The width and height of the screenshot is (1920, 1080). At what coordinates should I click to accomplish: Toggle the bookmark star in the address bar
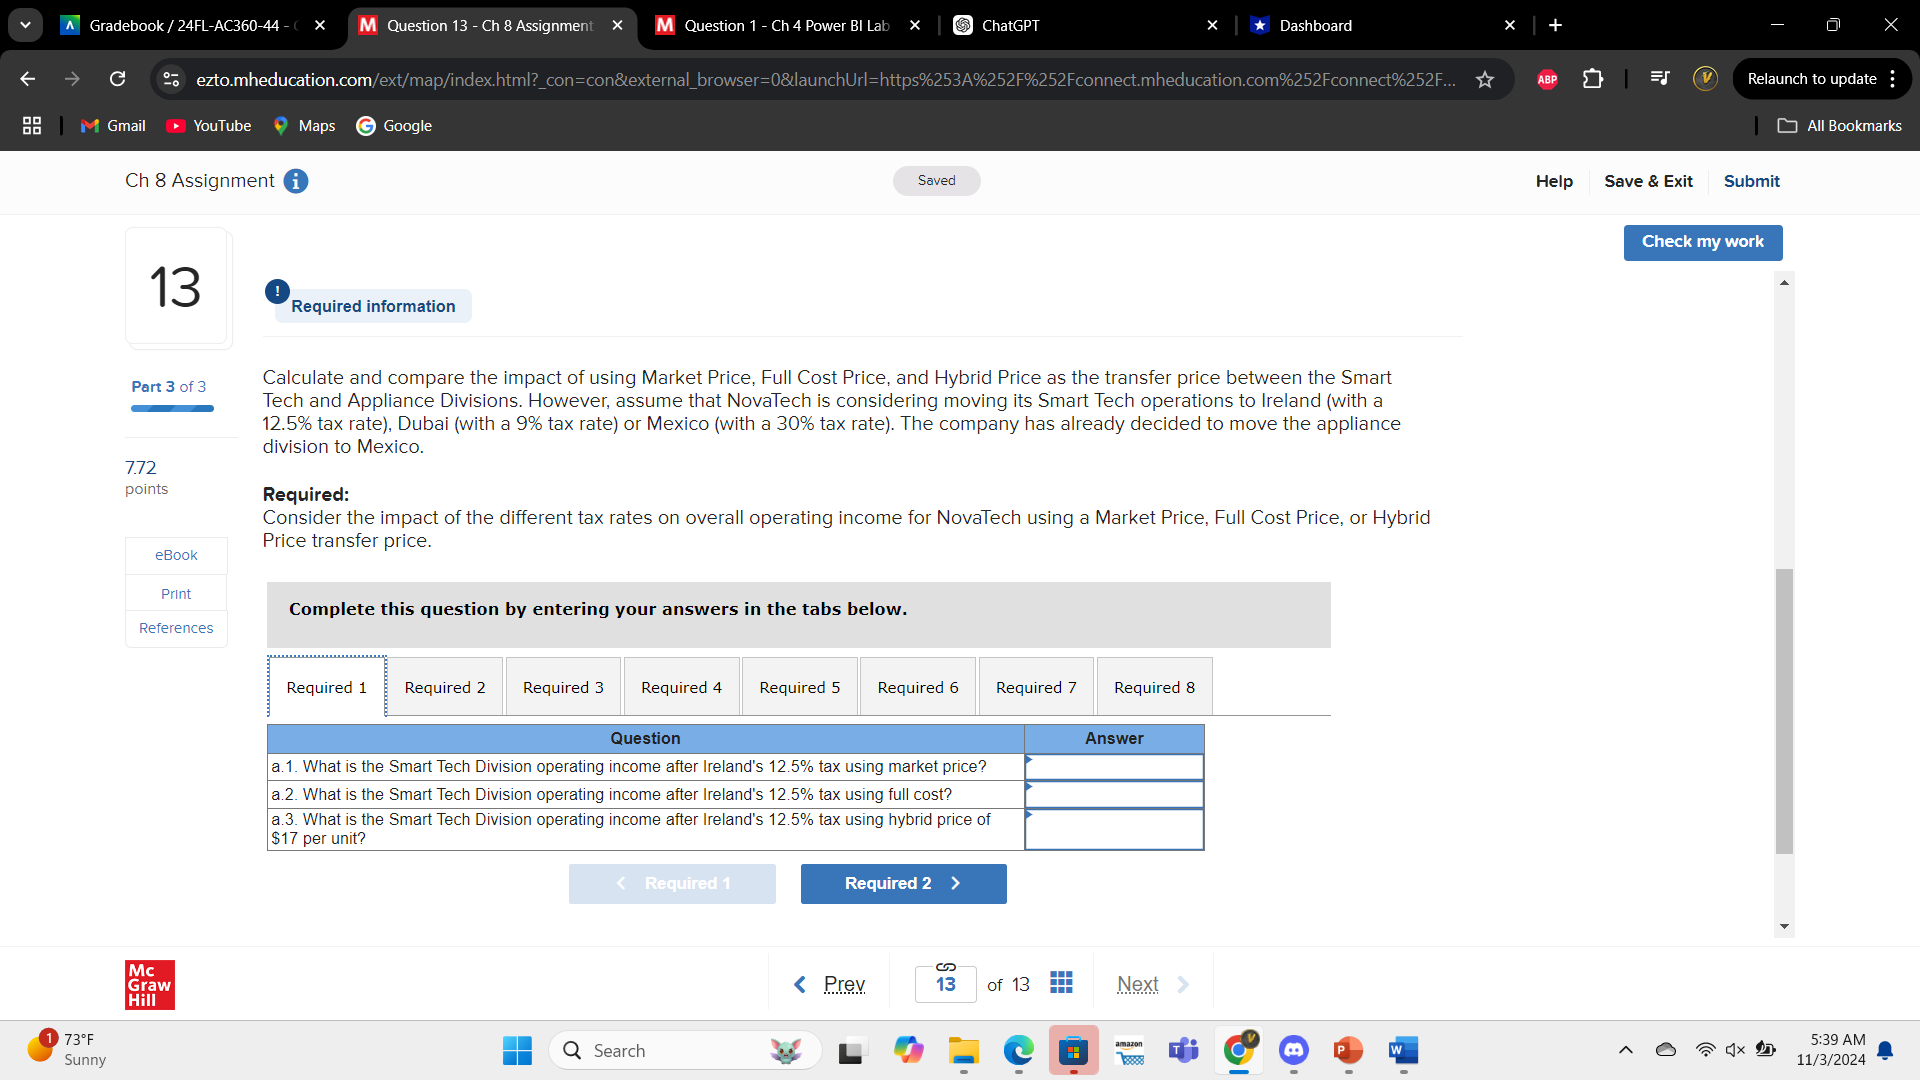click(1486, 79)
